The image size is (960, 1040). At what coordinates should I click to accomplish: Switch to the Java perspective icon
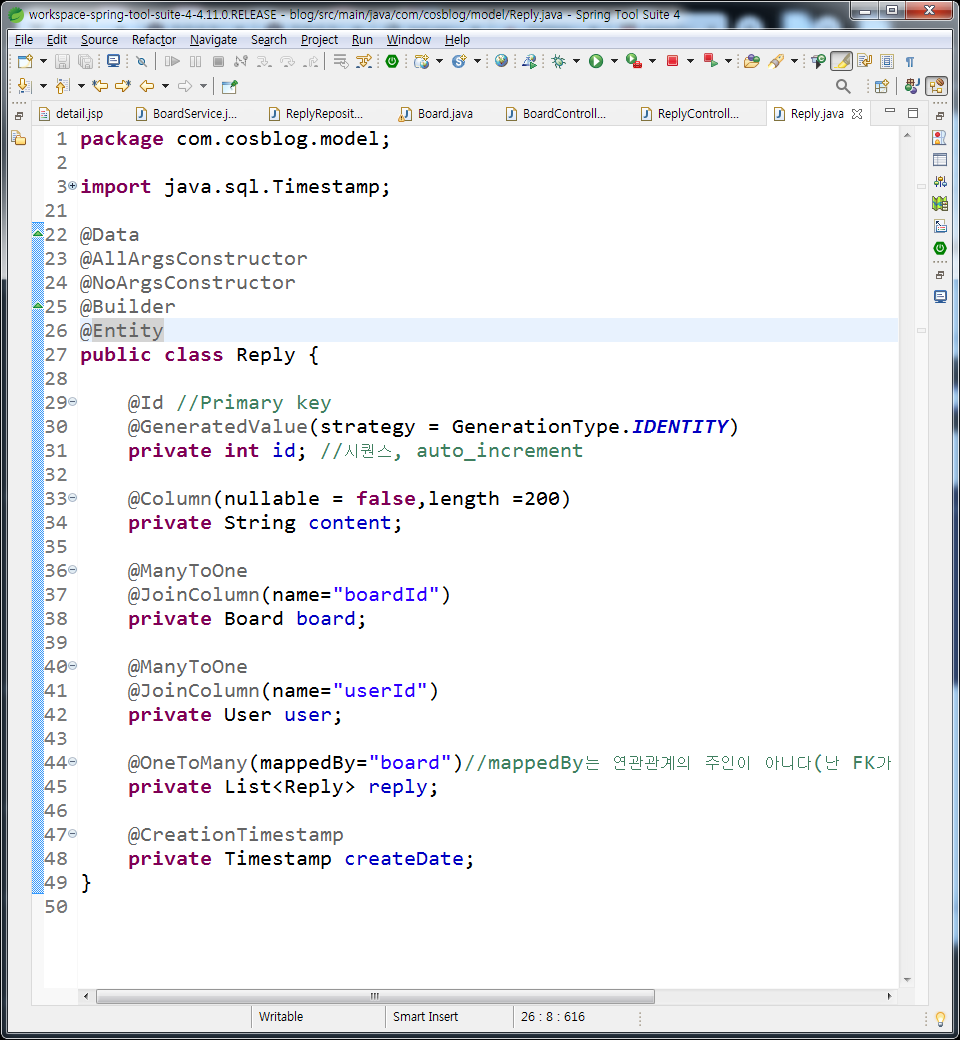[x=912, y=86]
